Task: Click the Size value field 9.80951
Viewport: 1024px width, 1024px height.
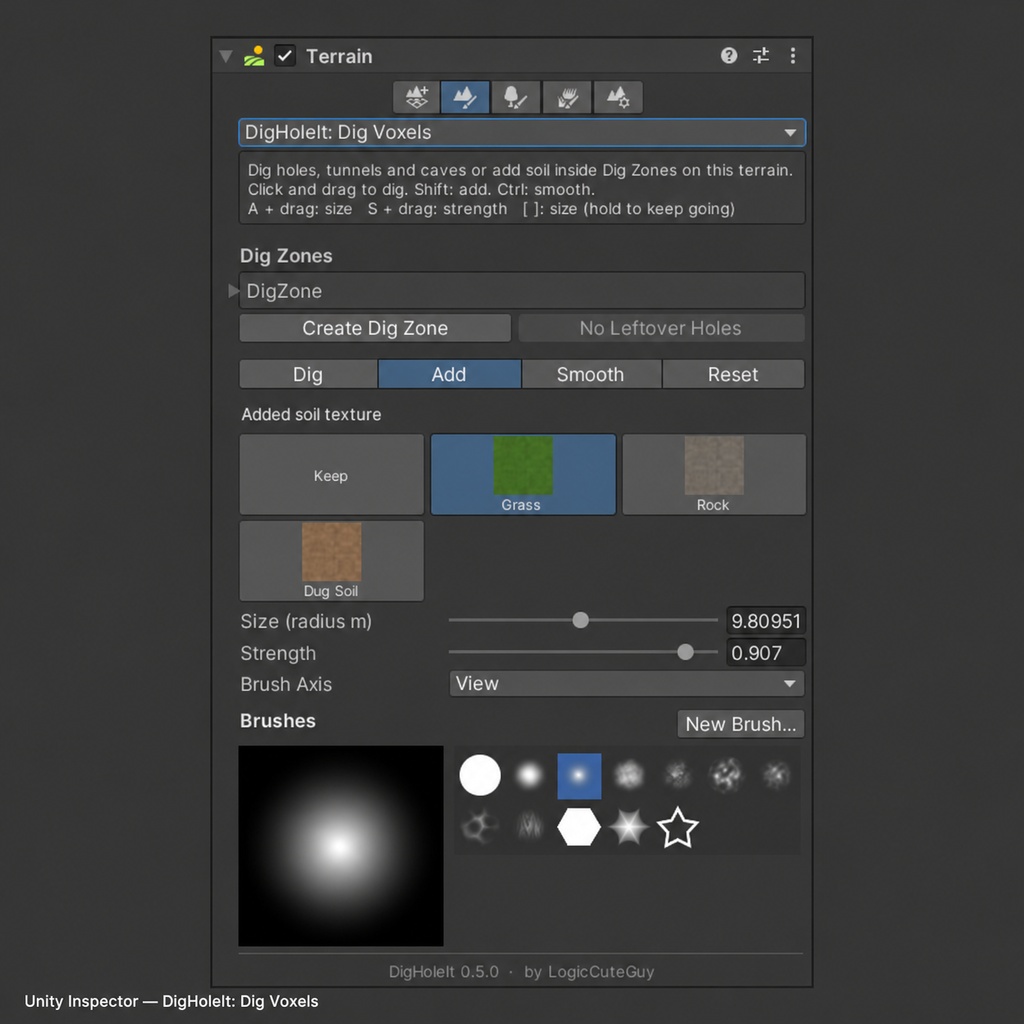Action: click(765, 621)
